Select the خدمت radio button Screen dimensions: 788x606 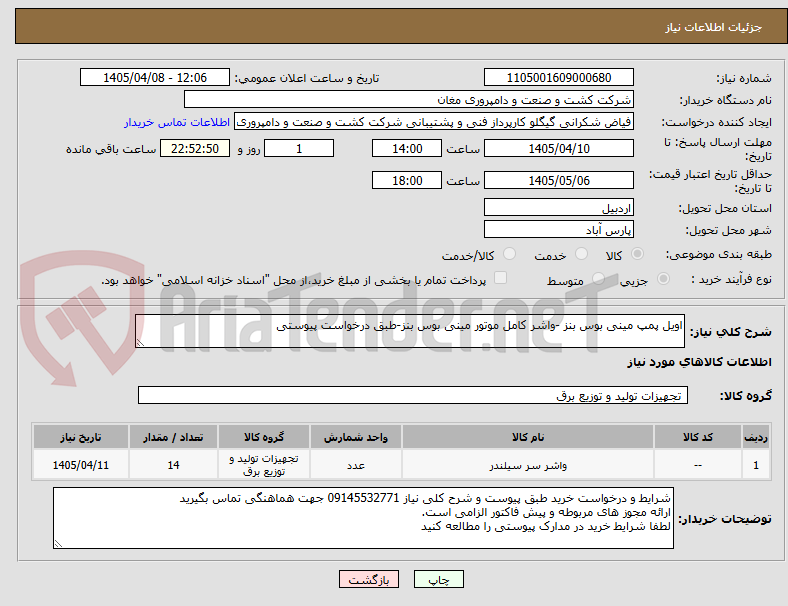(581, 254)
